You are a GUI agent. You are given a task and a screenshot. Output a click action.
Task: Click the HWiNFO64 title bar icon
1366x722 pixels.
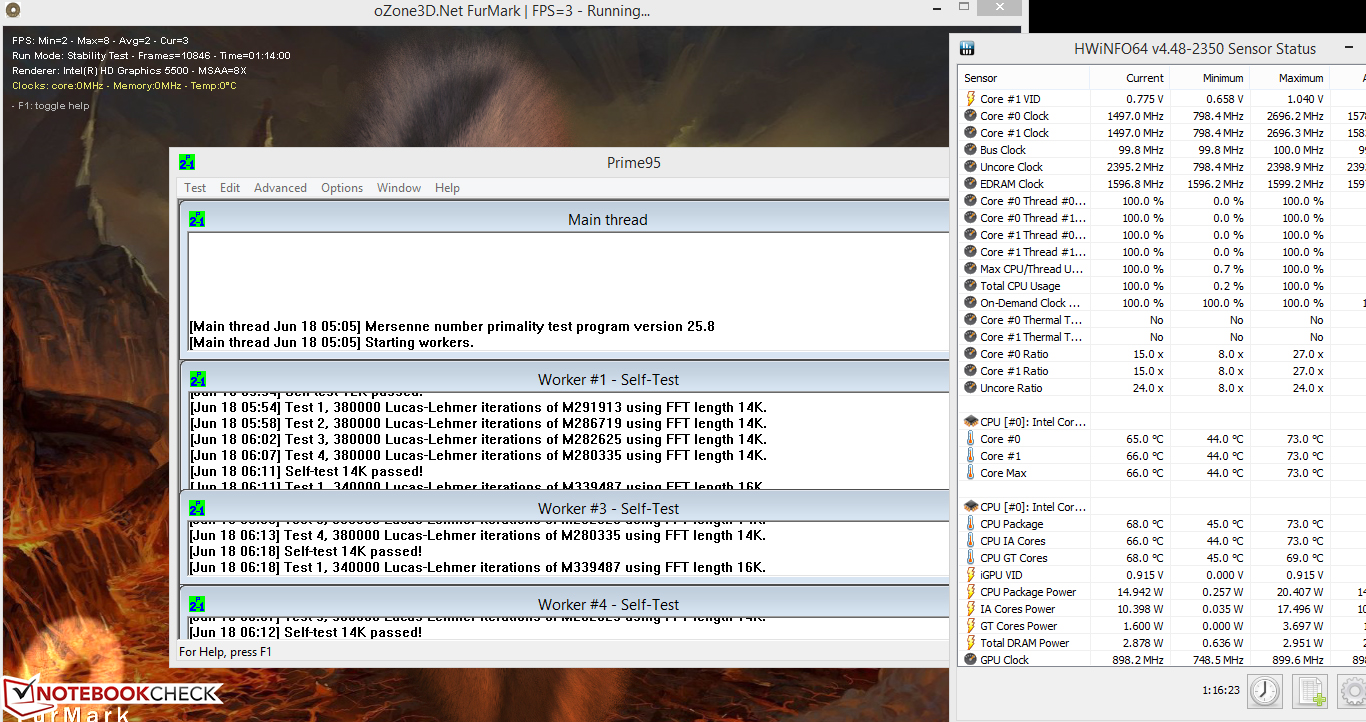[x=967, y=48]
